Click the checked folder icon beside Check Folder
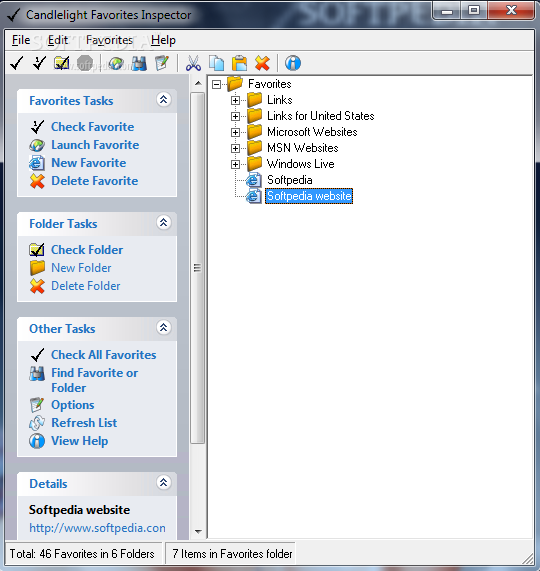Viewport: 540px width, 571px height. (37, 250)
